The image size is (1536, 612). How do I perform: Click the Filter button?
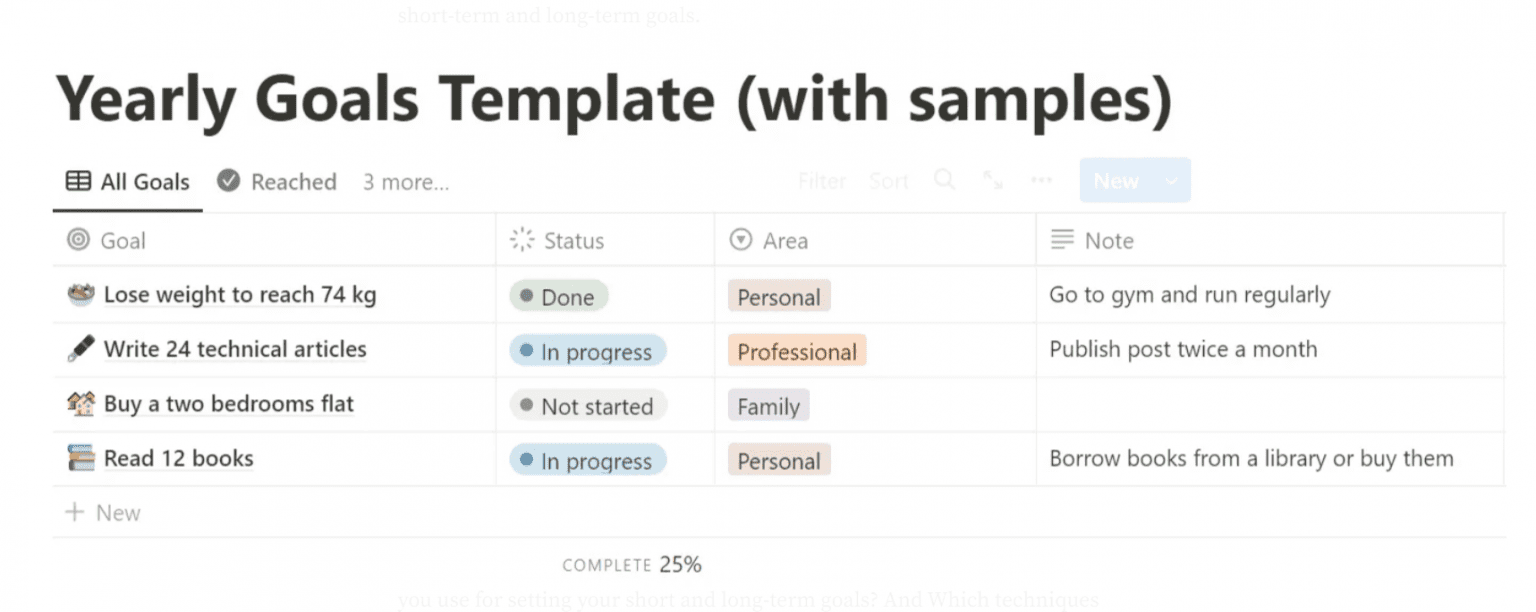coord(822,181)
